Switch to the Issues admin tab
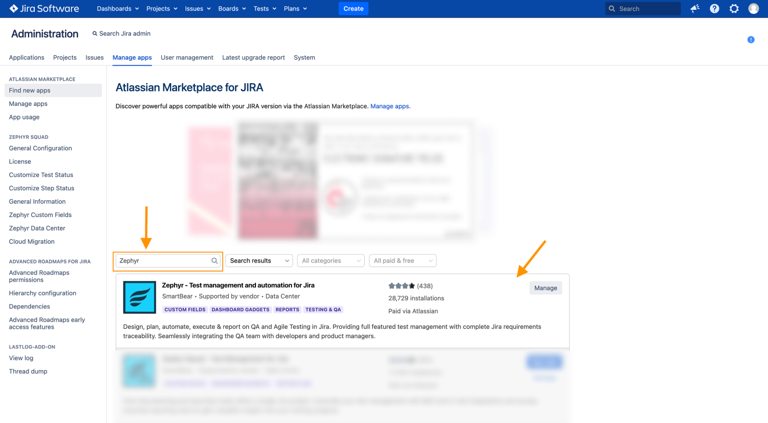Screen dimensions: 768x423 [x=95, y=57]
